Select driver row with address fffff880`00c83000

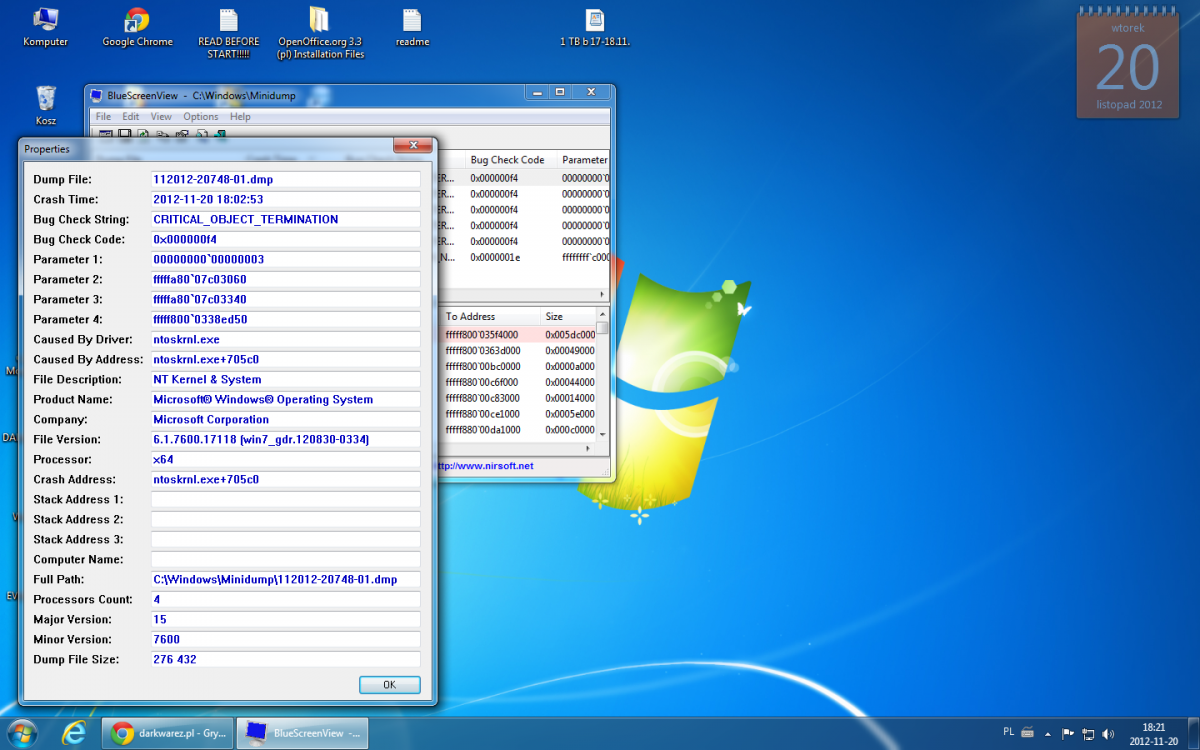519,398
